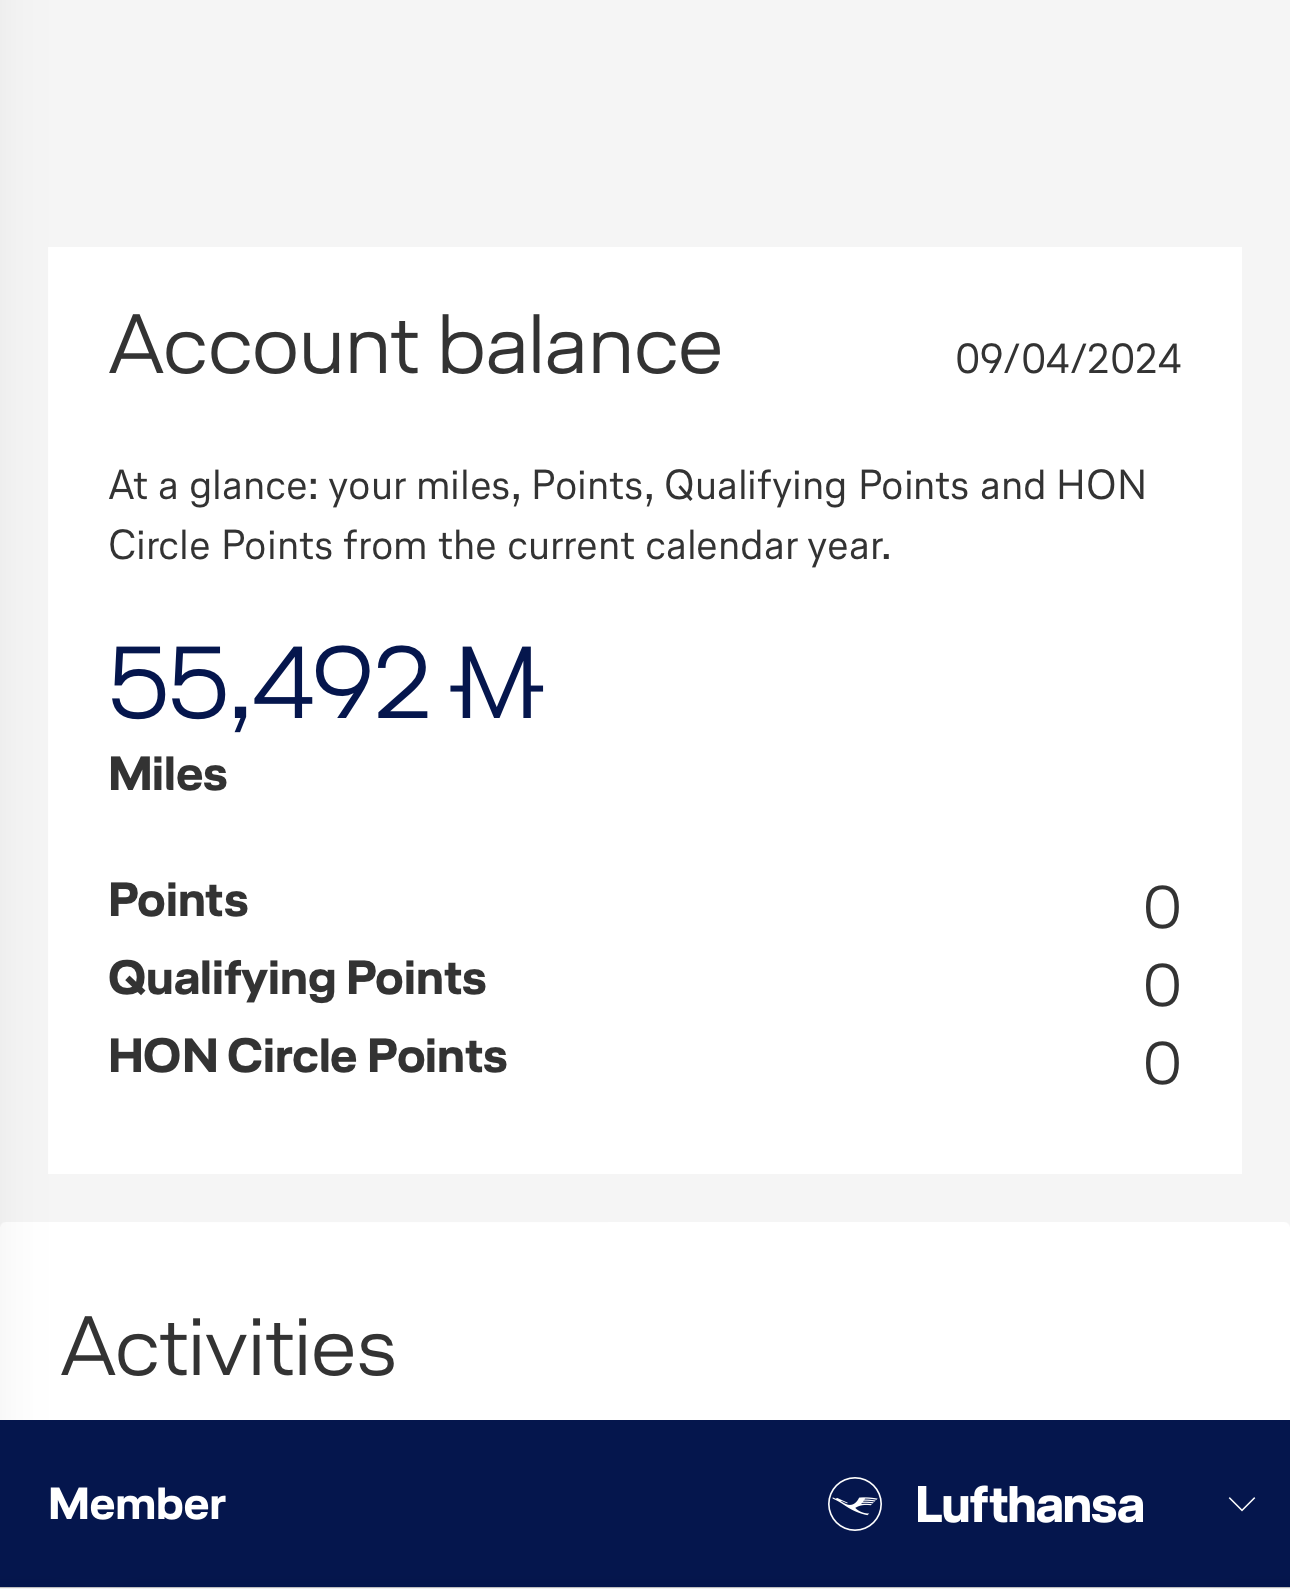Click the Points value of 0
Image resolution: width=1290 pixels, height=1589 pixels.
pos(1162,908)
